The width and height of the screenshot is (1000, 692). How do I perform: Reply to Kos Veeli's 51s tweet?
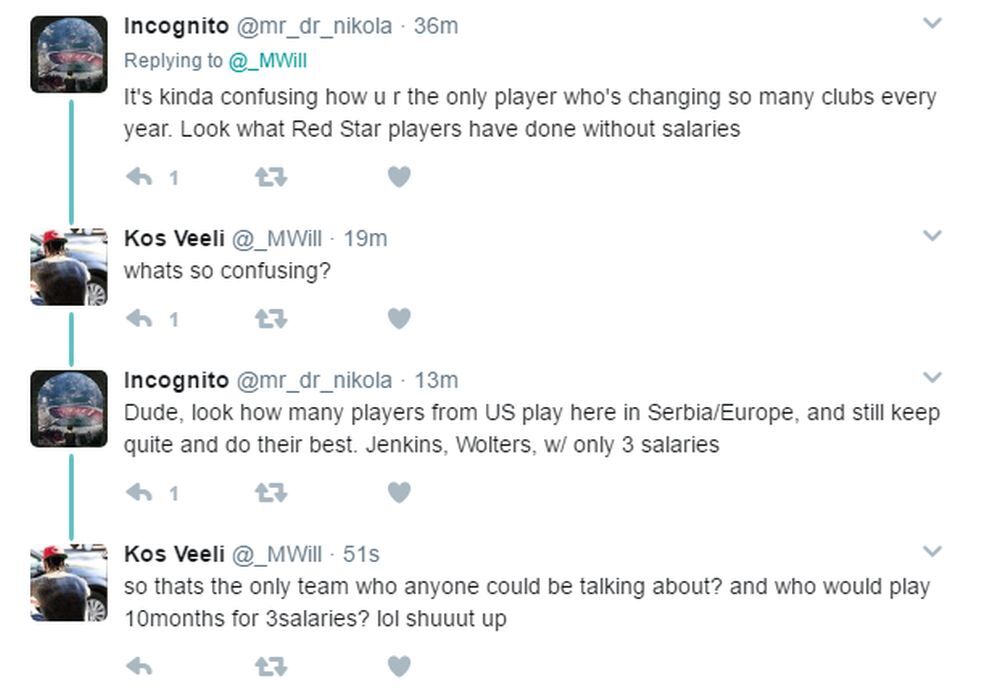[x=139, y=666]
